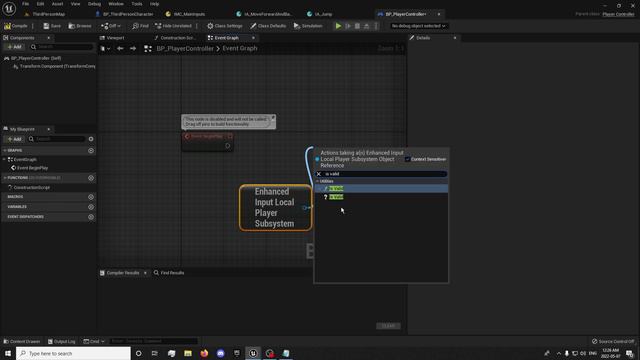This screenshot has width=640, height=360.
Task: Open Find Results tab
Action: pos(169,273)
